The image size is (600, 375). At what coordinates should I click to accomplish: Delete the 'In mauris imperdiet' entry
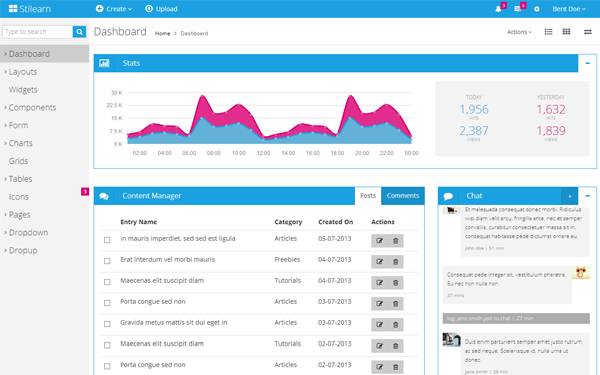(396, 241)
